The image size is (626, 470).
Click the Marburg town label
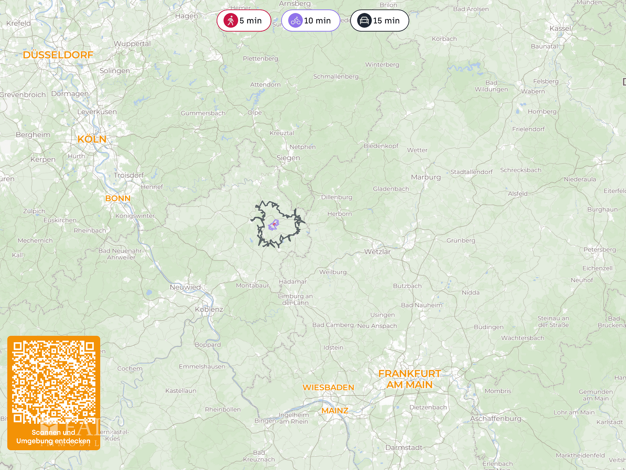426,177
